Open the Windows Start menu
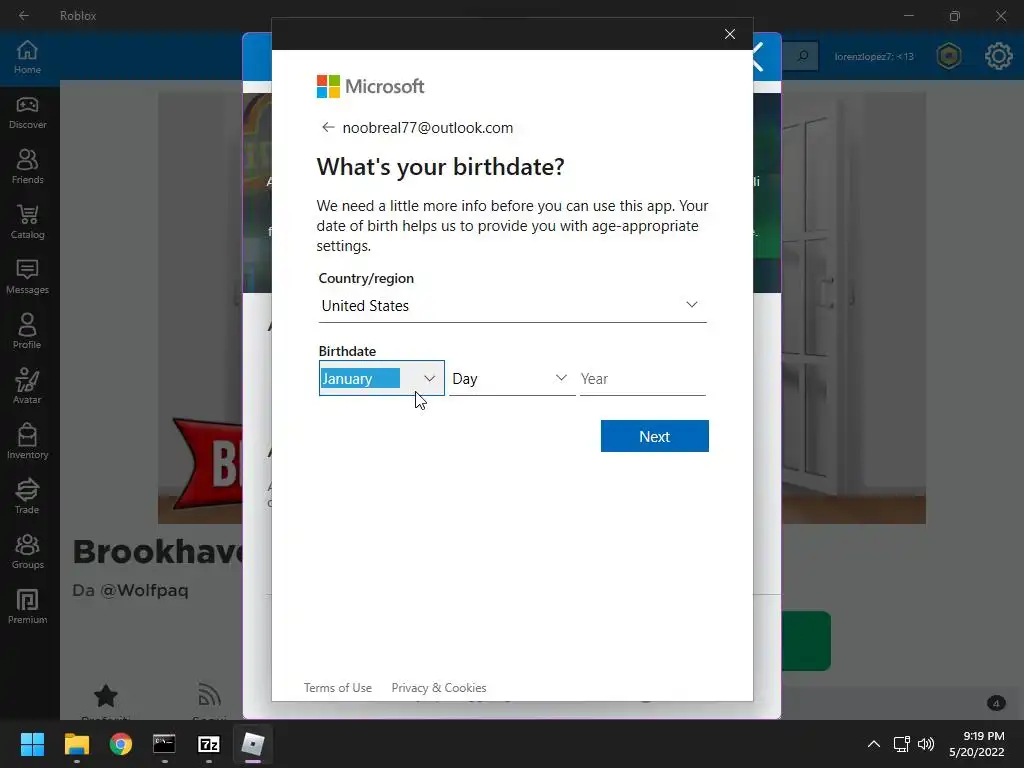The height and width of the screenshot is (768, 1024). (32, 744)
